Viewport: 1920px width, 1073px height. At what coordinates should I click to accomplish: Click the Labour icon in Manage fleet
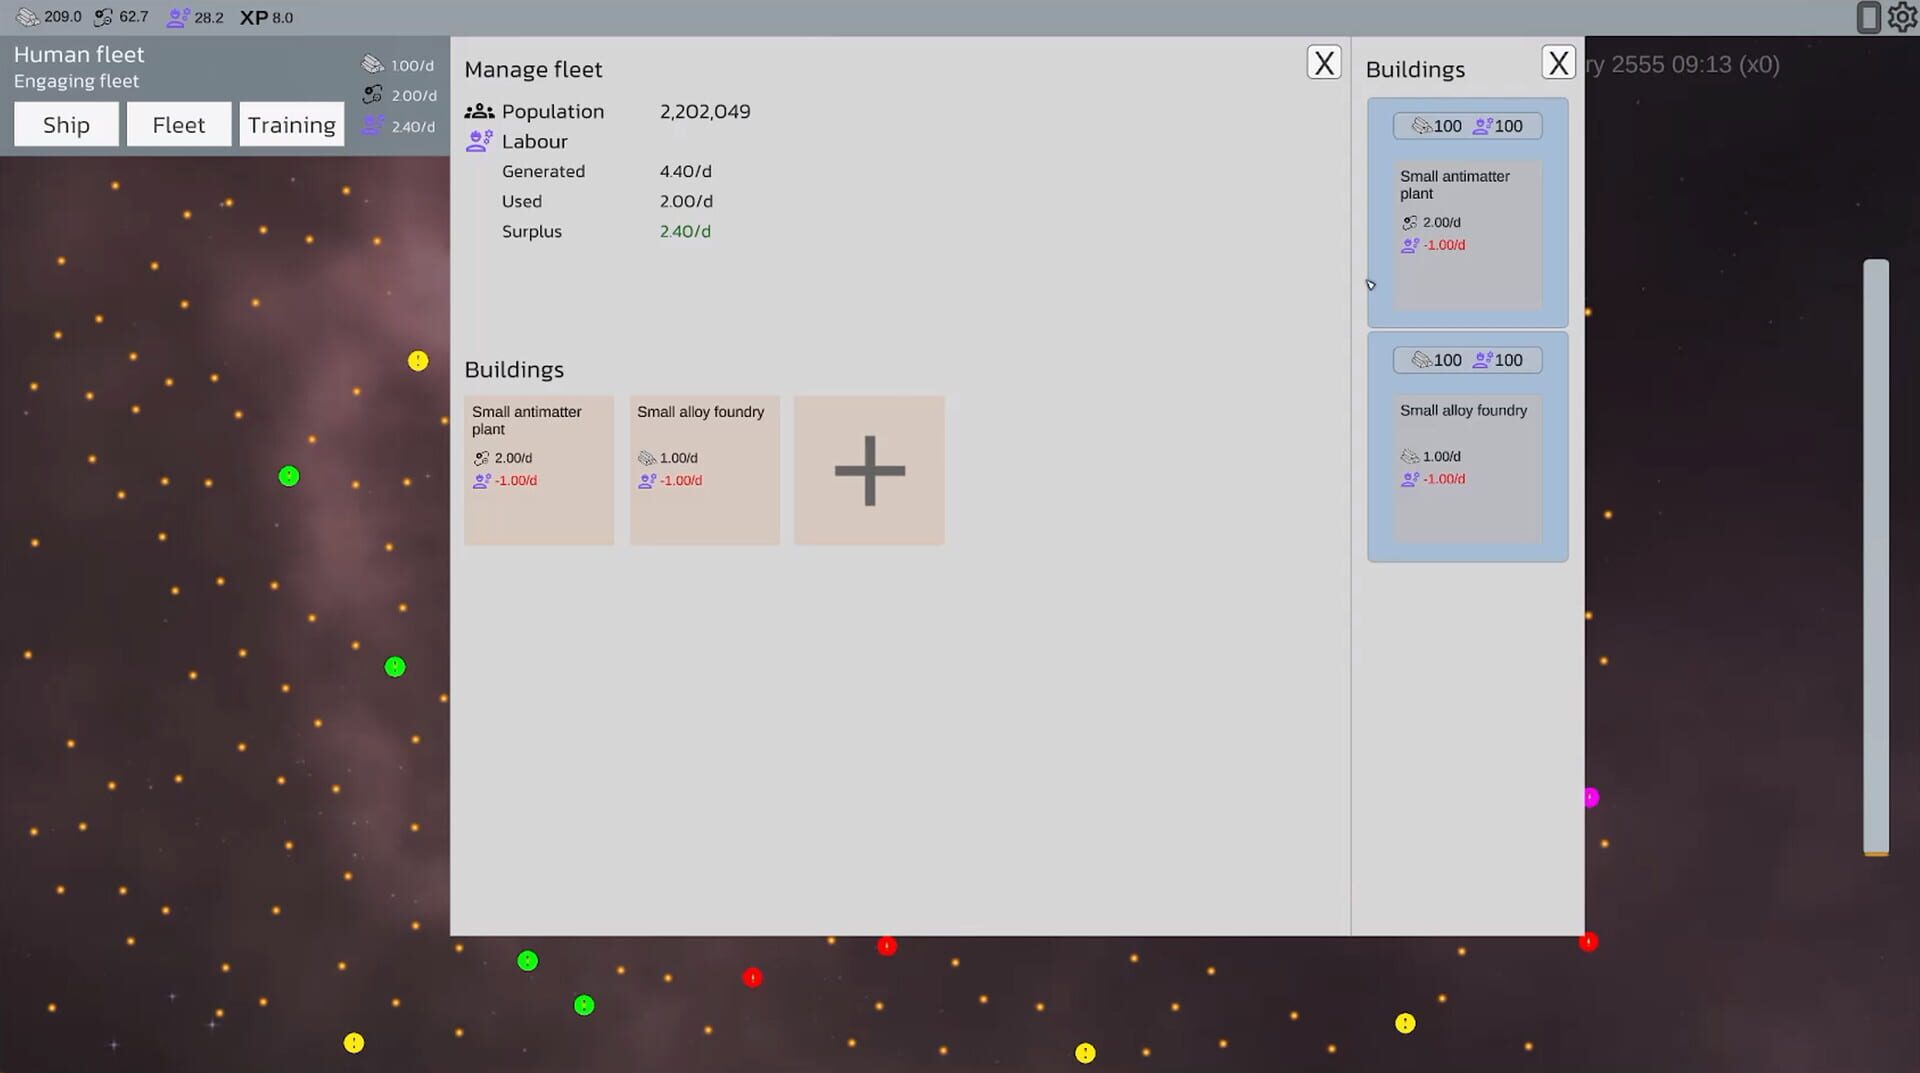(x=479, y=141)
